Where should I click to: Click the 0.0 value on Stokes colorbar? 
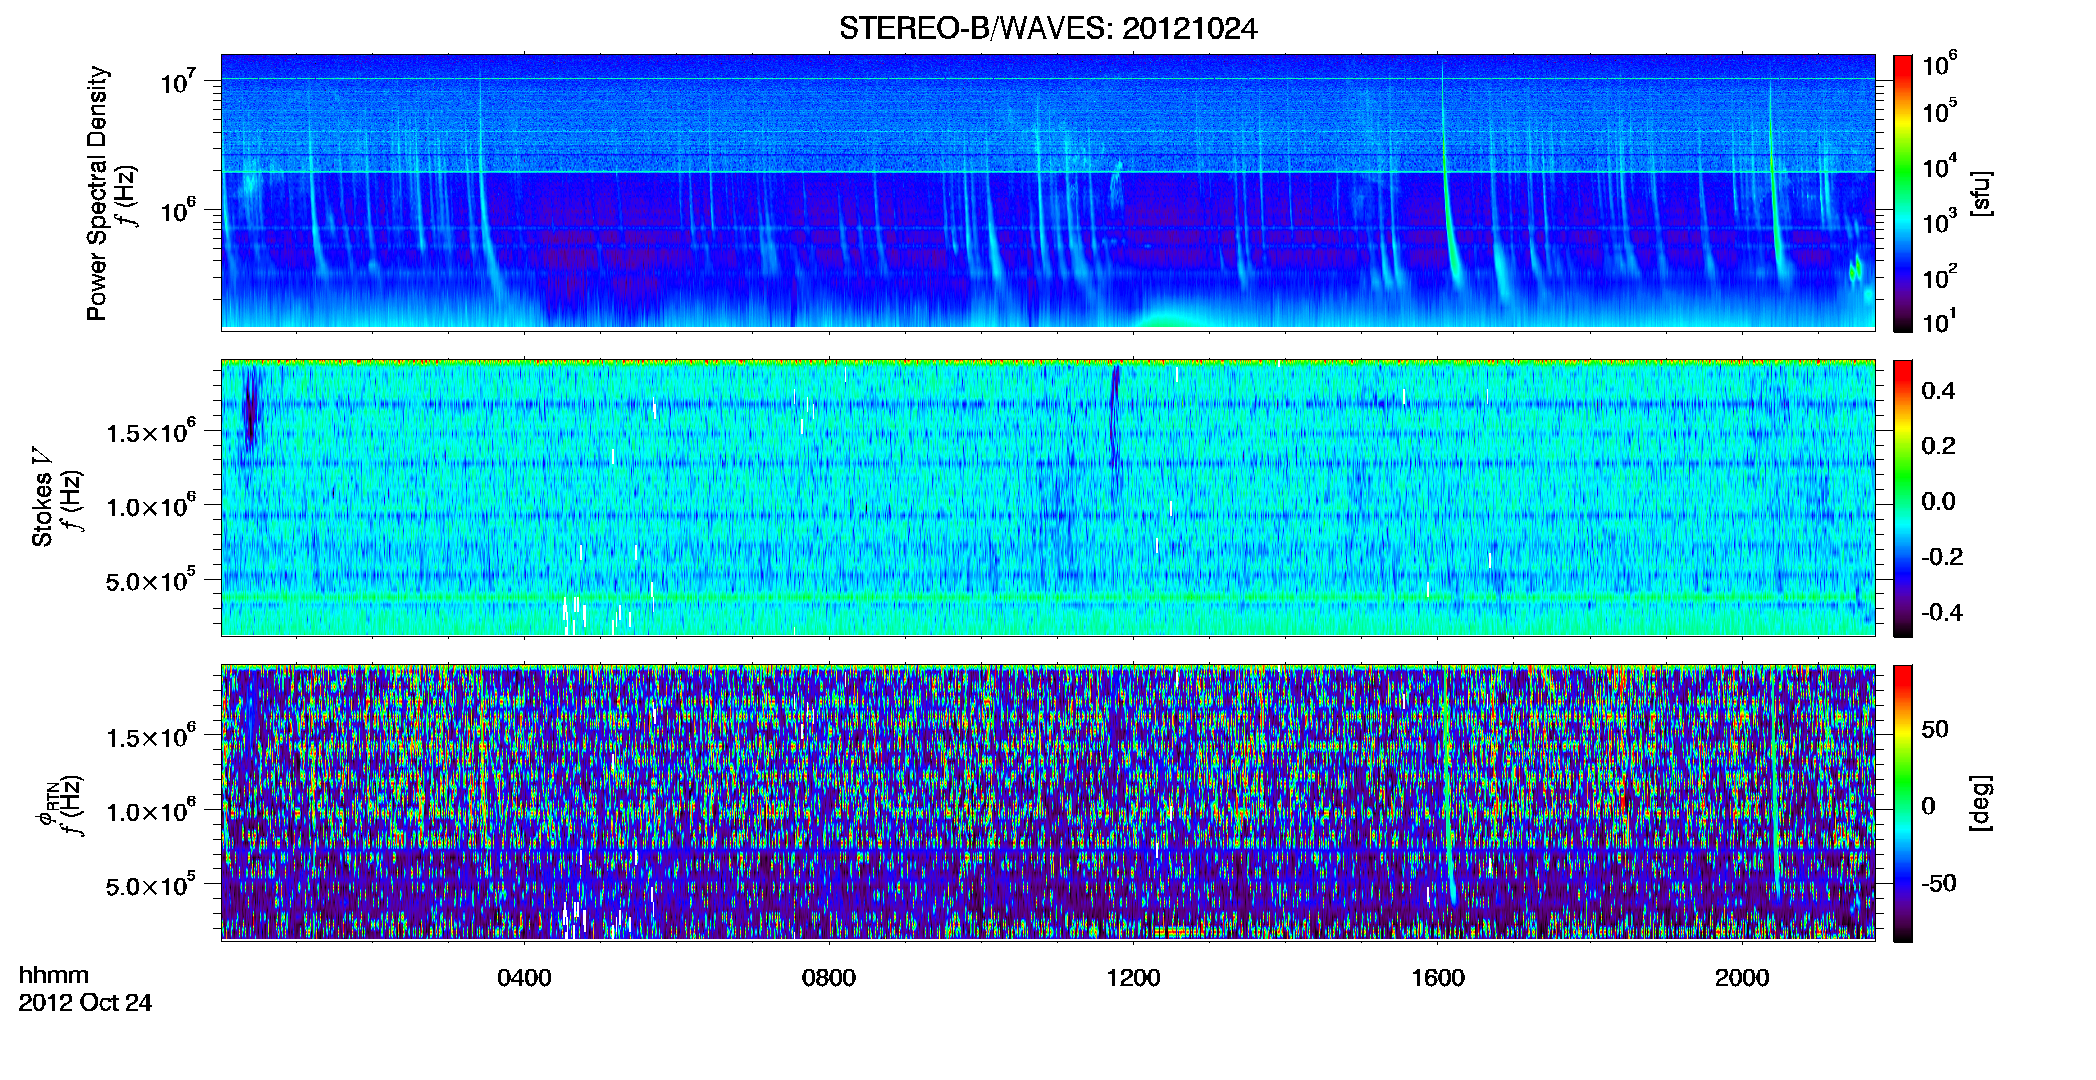point(1937,501)
